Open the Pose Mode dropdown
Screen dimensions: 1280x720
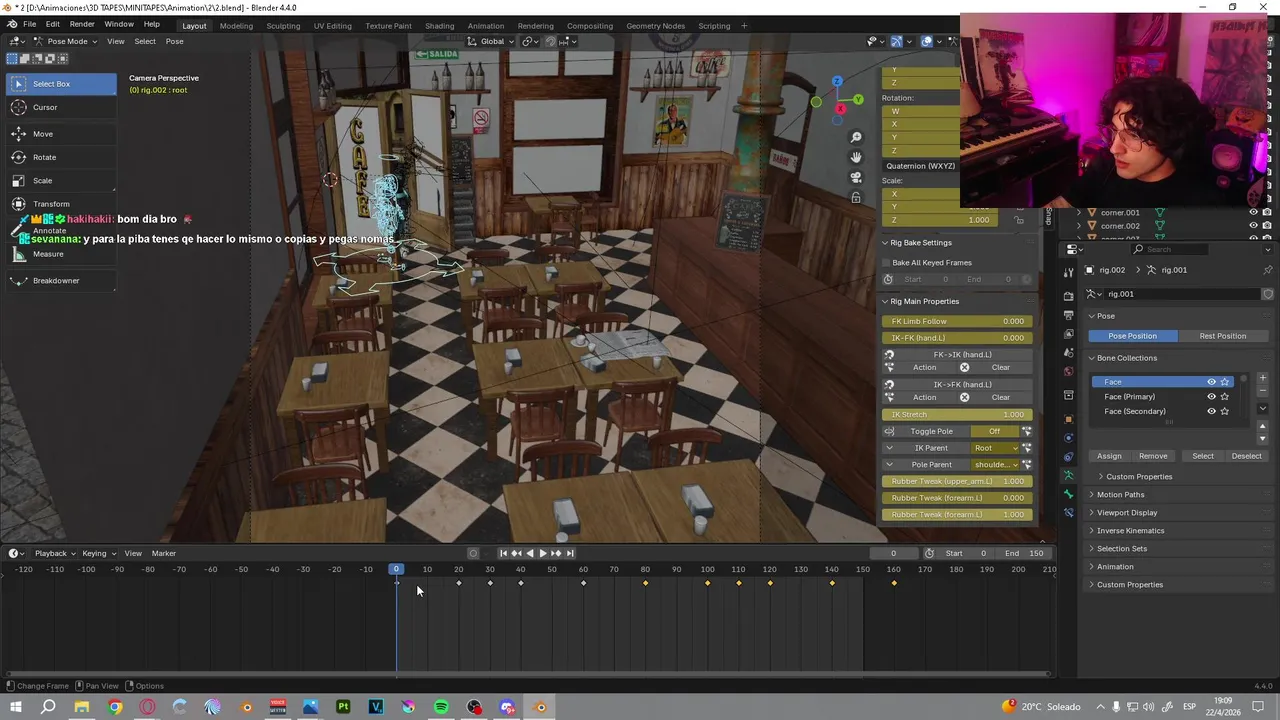tap(65, 41)
